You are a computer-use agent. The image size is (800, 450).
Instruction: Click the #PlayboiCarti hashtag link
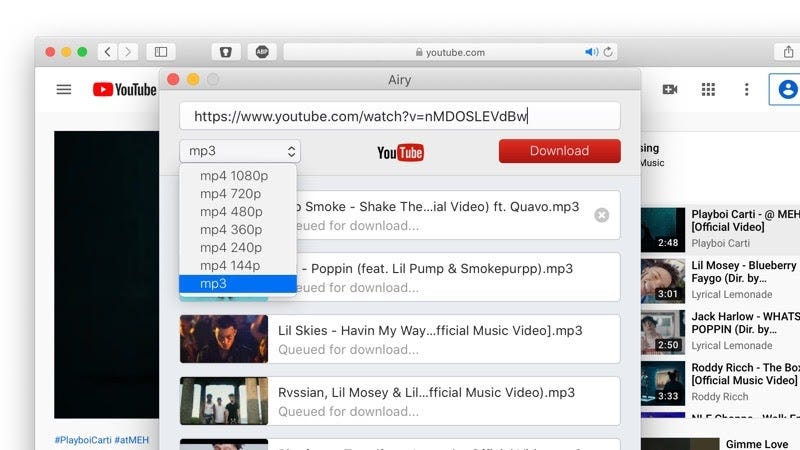83,440
